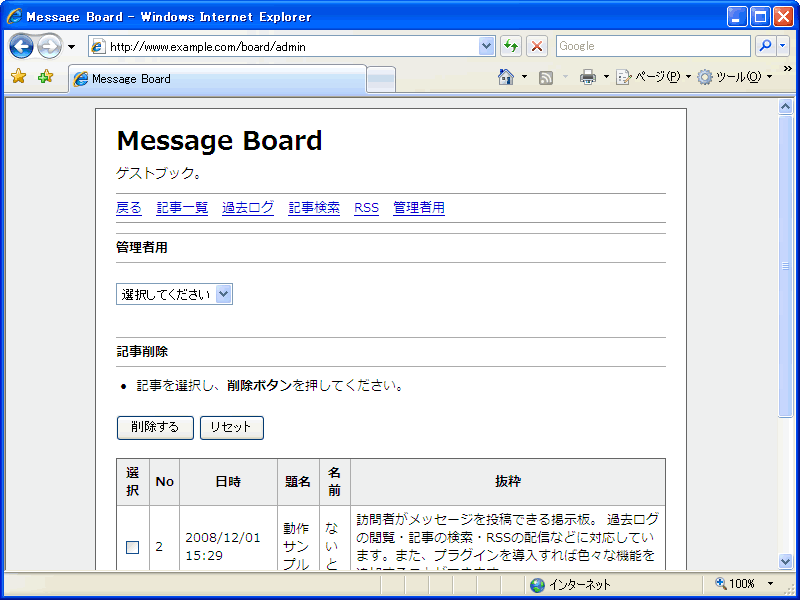The width and height of the screenshot is (800, 600).
Task: Click the vertical scrollbar down arrow
Action: click(785, 561)
